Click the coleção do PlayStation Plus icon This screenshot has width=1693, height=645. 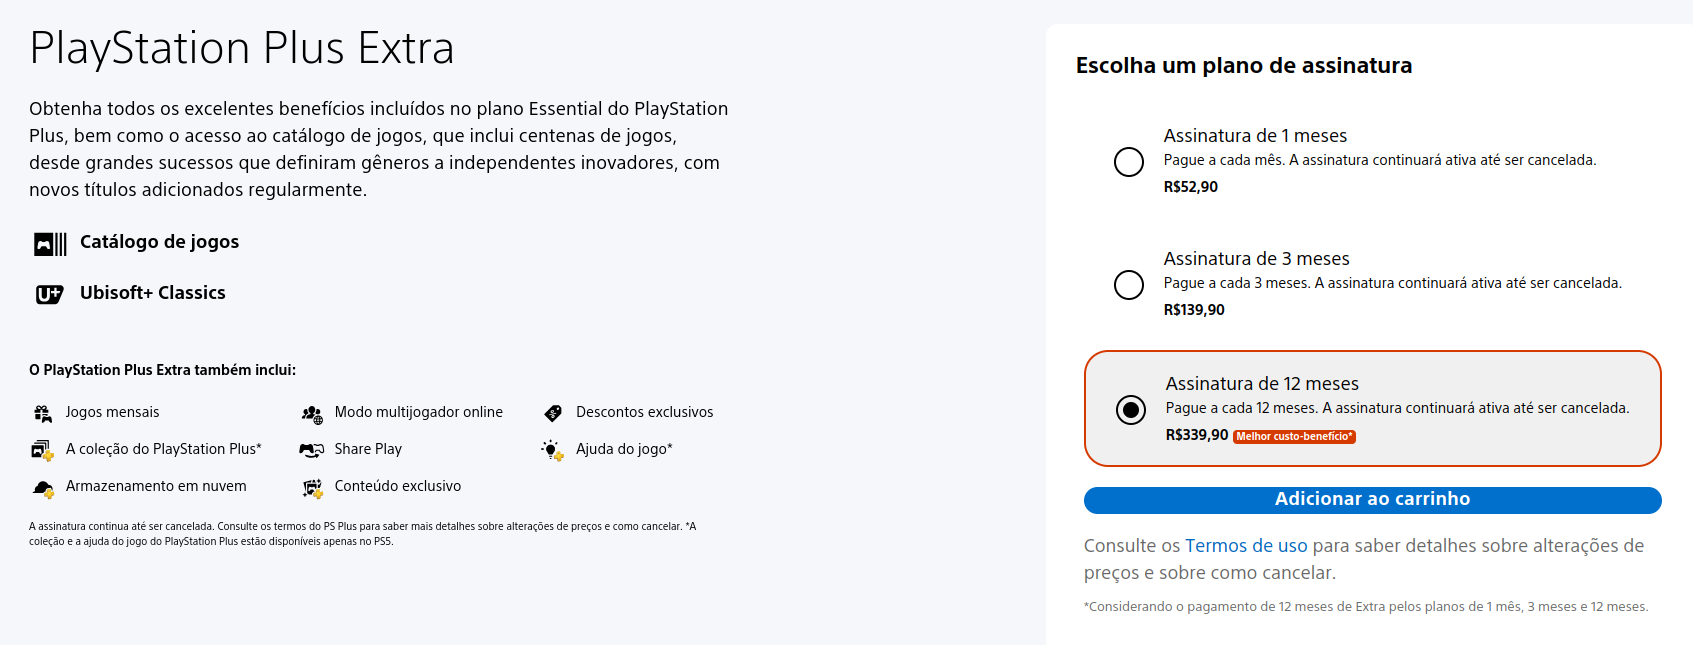click(x=42, y=450)
